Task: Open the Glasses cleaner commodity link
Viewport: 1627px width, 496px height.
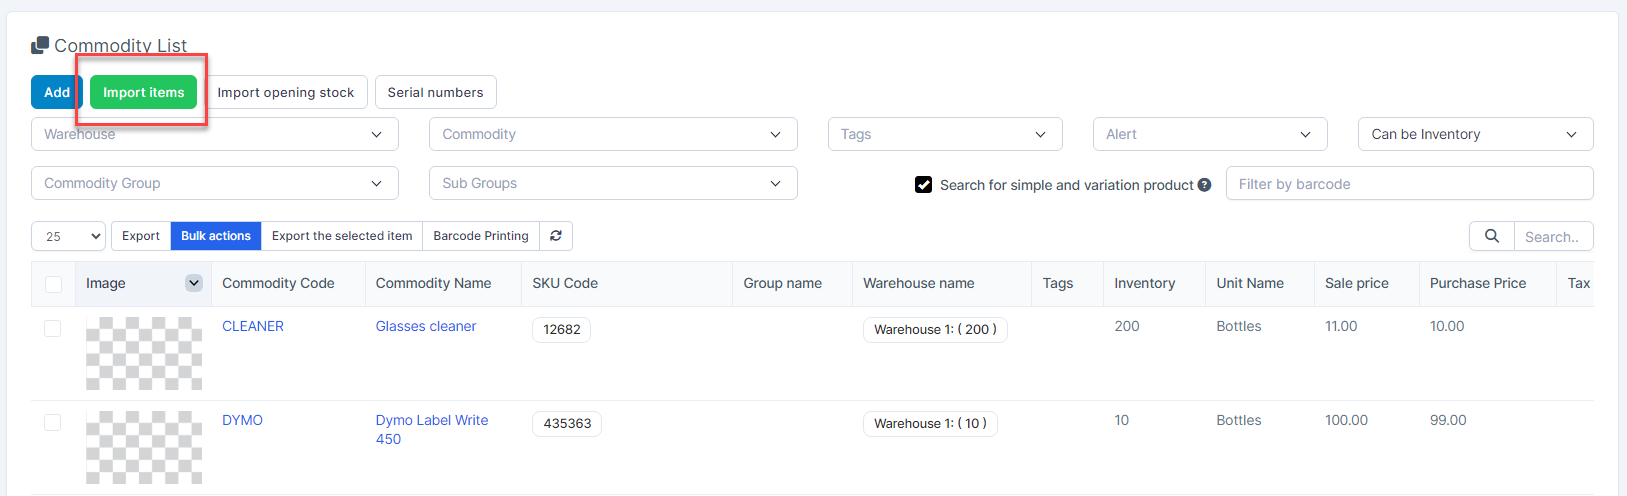Action: pyautogui.click(x=426, y=326)
